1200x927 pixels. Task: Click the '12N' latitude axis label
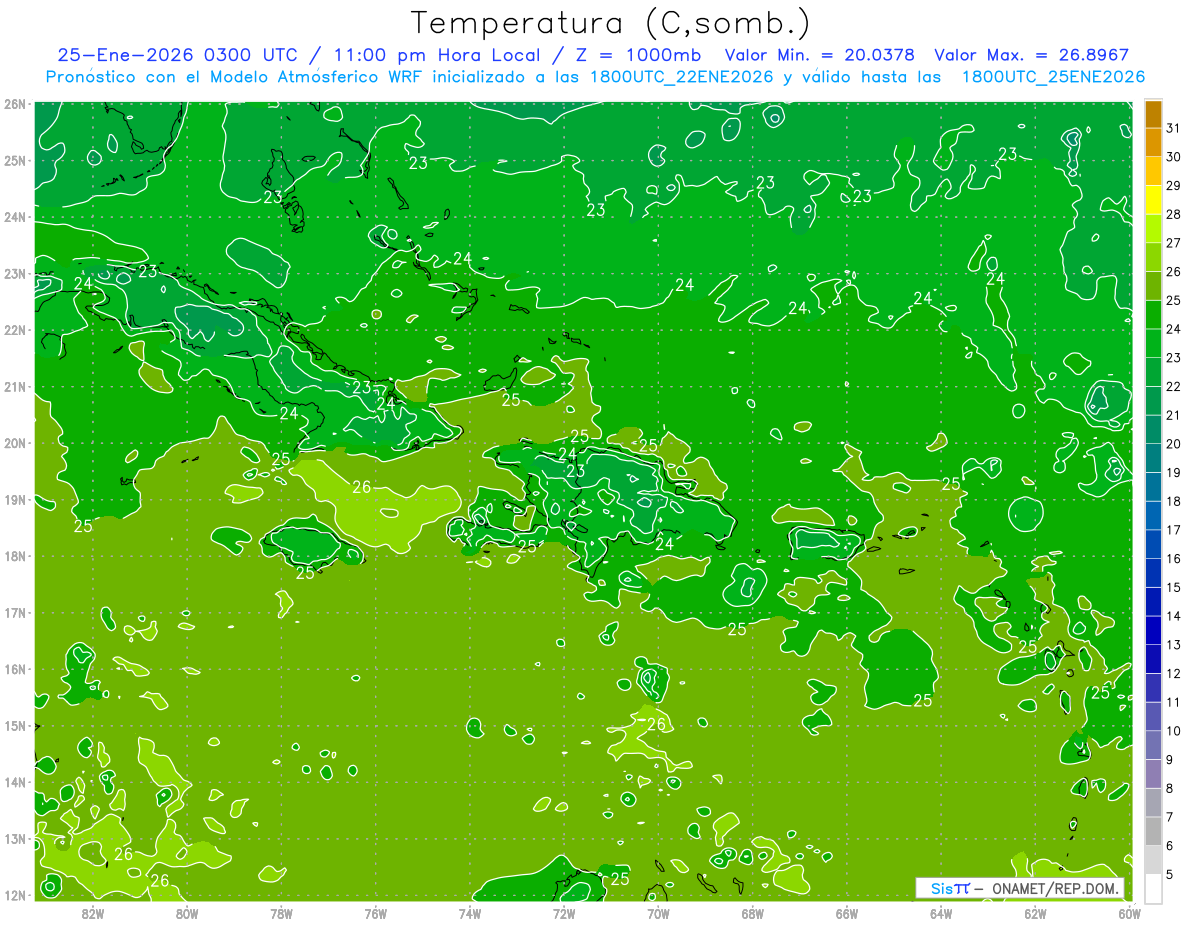click(14, 895)
